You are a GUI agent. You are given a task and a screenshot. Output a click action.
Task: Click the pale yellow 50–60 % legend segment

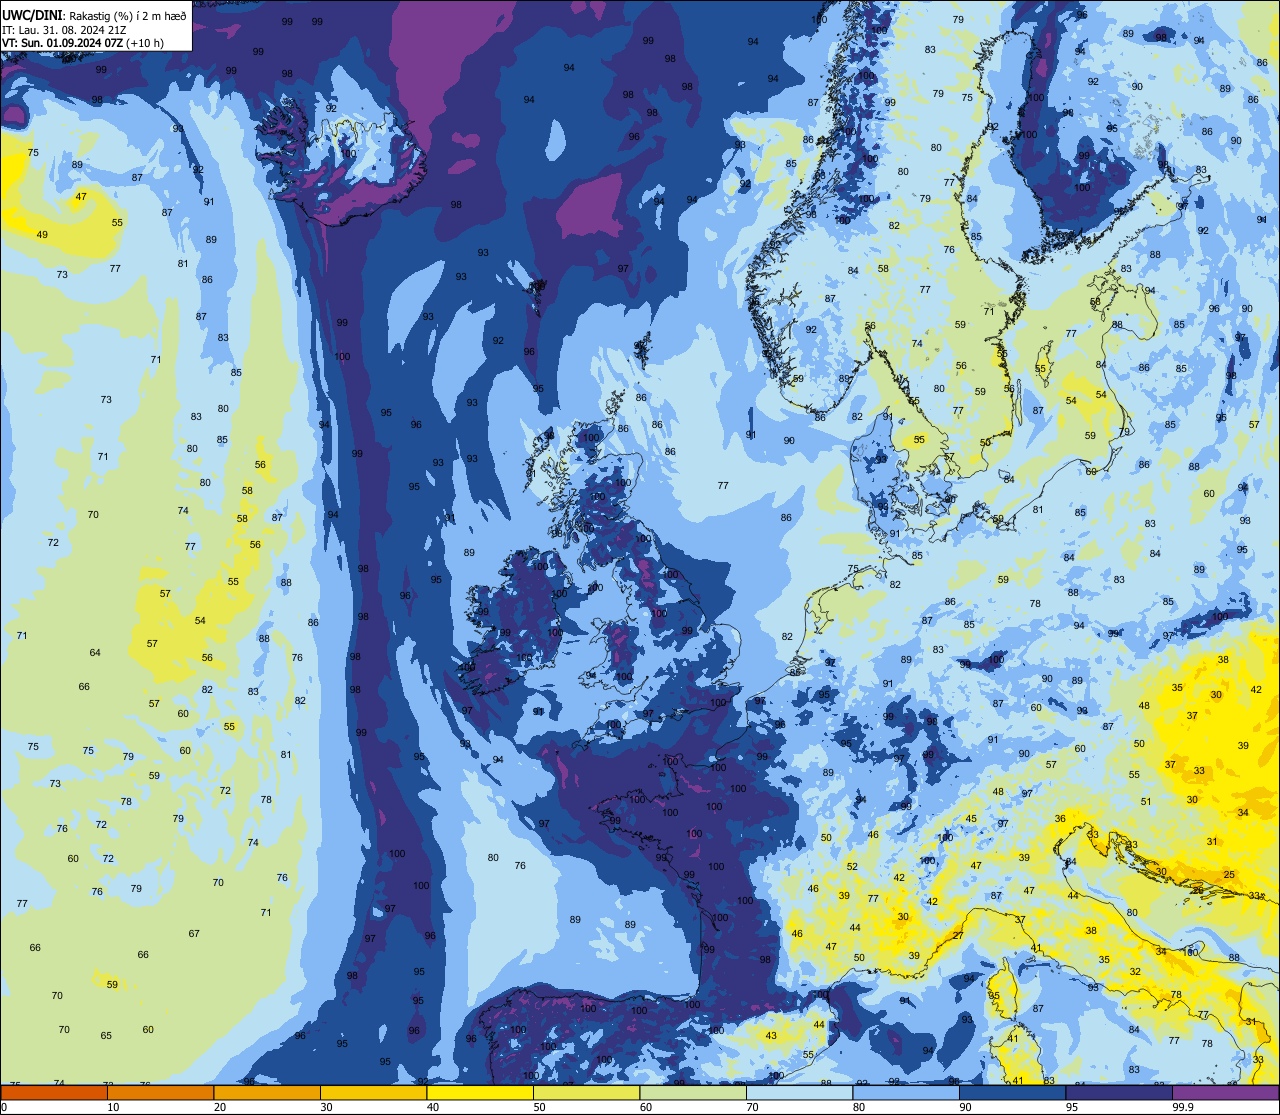click(x=586, y=1092)
